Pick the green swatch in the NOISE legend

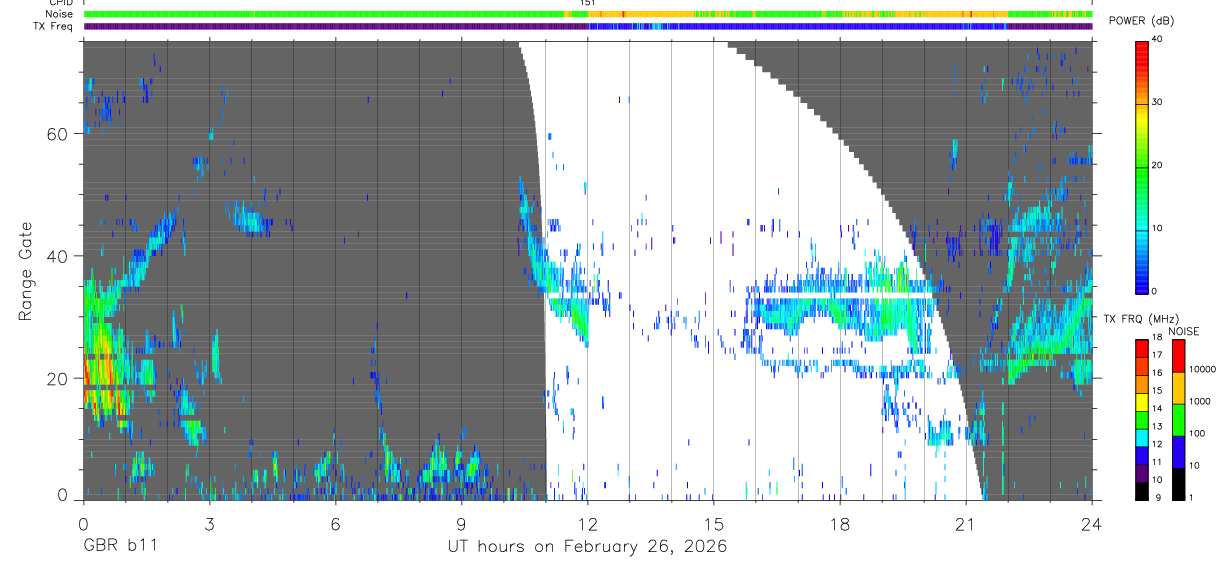[x=1178, y=420]
